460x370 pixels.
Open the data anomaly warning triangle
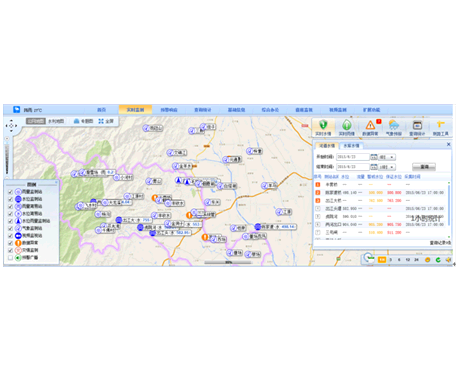(370, 128)
